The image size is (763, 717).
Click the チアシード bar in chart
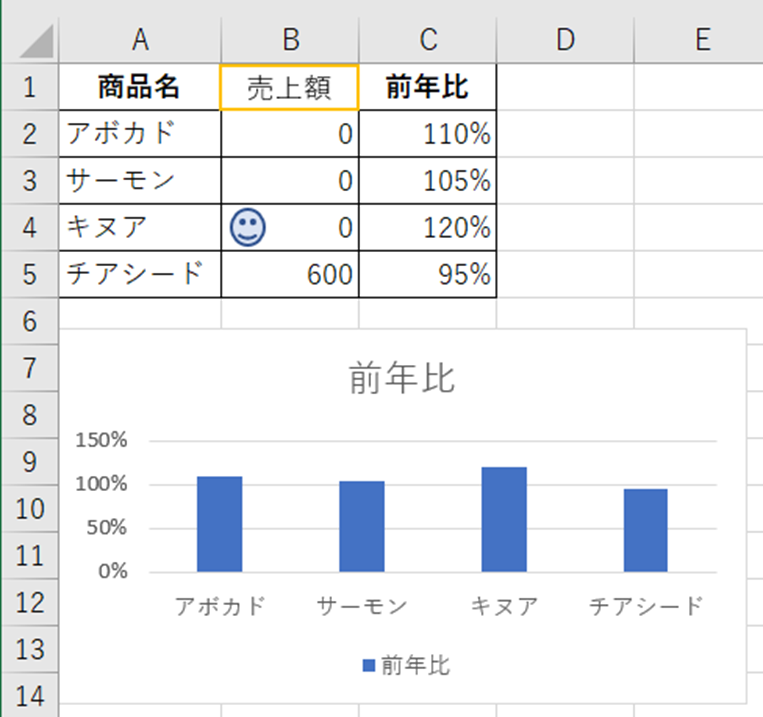645,530
